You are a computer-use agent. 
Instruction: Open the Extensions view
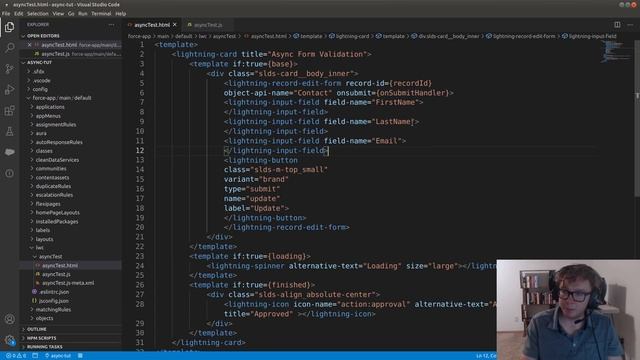[x=9, y=111]
